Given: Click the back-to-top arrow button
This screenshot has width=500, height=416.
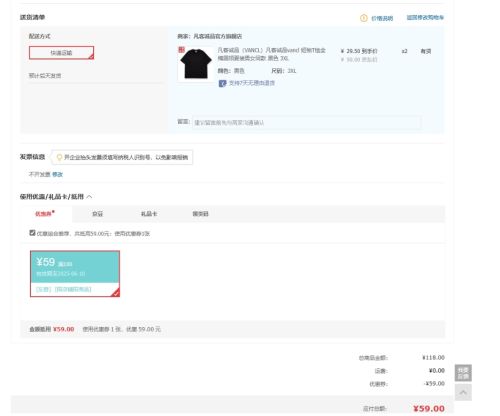Looking at the screenshot, I should (x=463, y=392).
